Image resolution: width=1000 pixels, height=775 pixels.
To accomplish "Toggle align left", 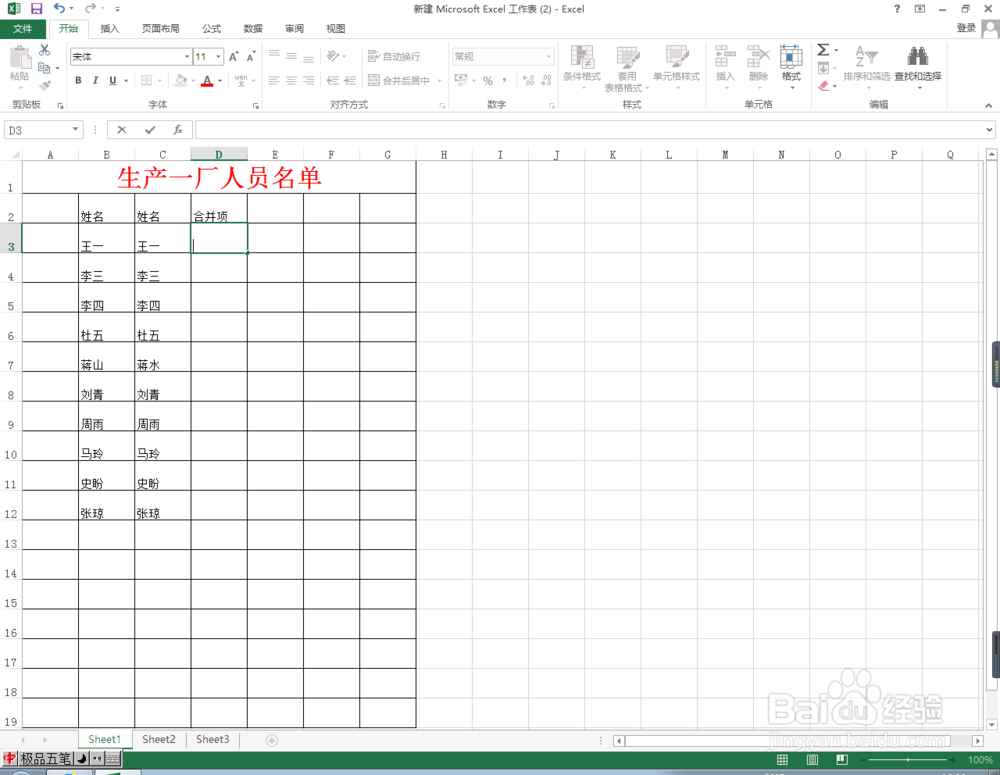I will [x=274, y=80].
